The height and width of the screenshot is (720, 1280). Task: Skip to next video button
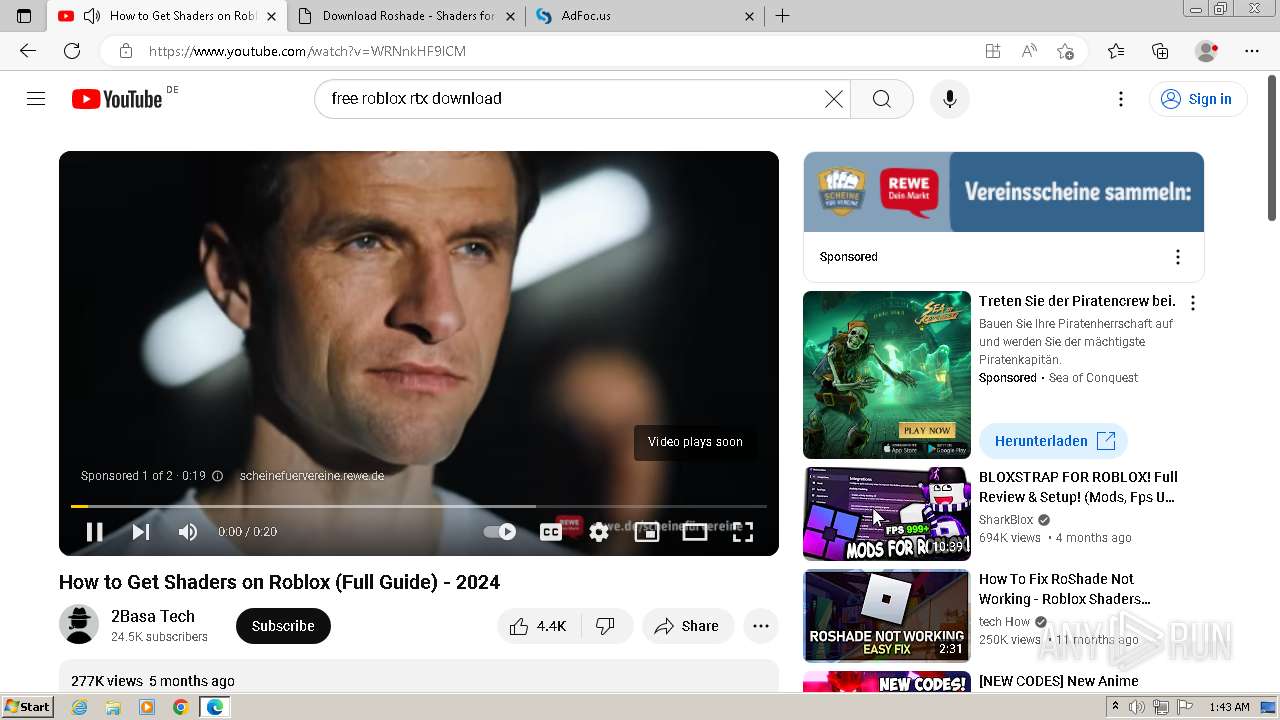click(141, 532)
